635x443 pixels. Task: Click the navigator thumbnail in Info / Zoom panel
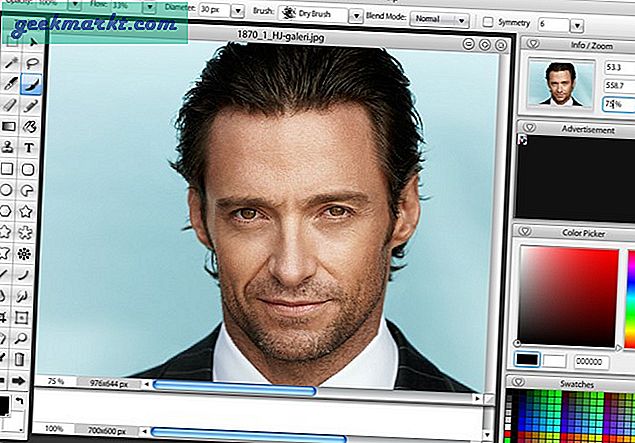561,84
